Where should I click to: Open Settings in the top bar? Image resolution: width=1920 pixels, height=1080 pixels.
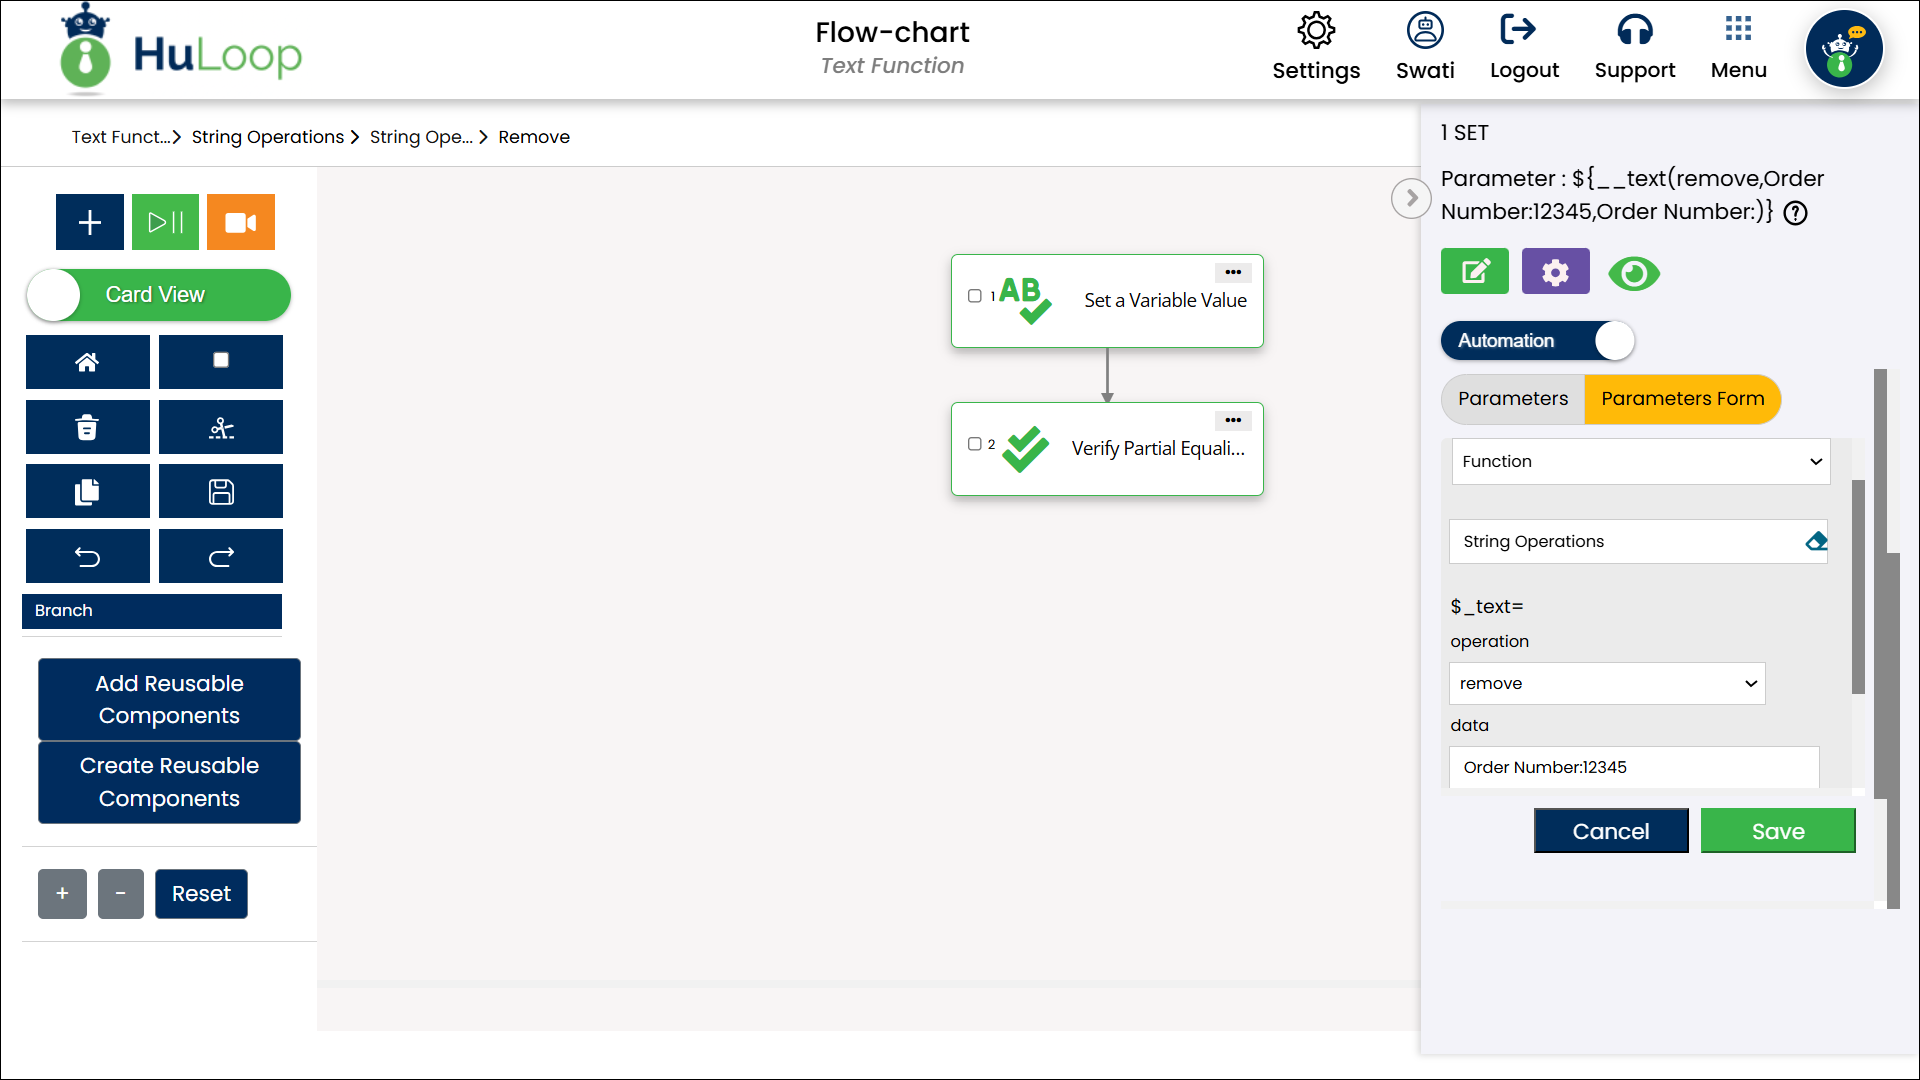[x=1316, y=47]
